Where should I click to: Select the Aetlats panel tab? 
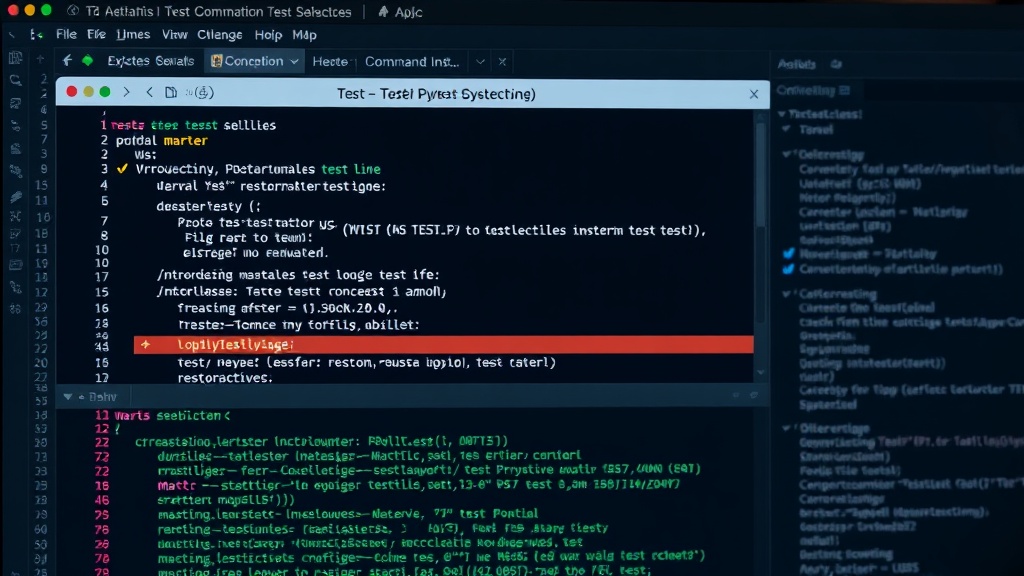[797, 64]
